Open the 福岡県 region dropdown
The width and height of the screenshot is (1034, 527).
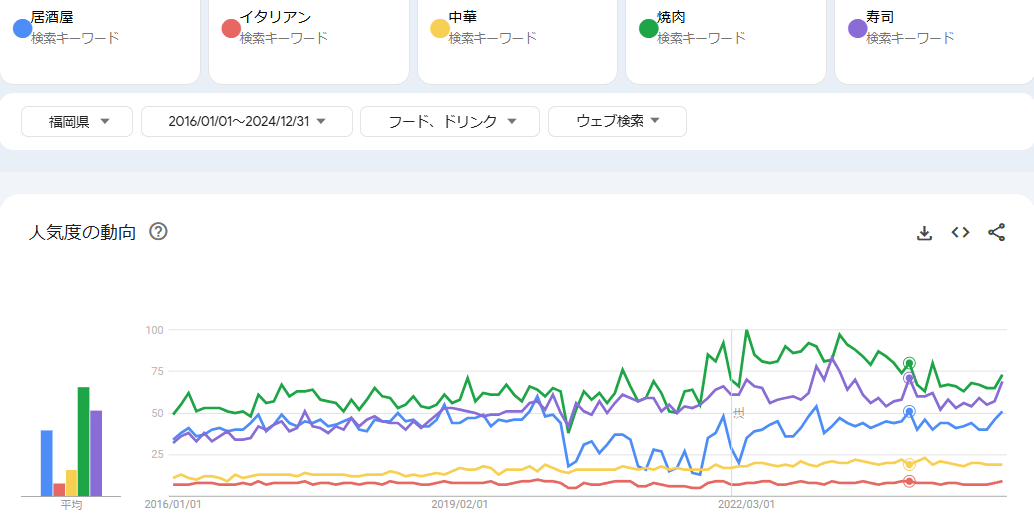click(78, 121)
